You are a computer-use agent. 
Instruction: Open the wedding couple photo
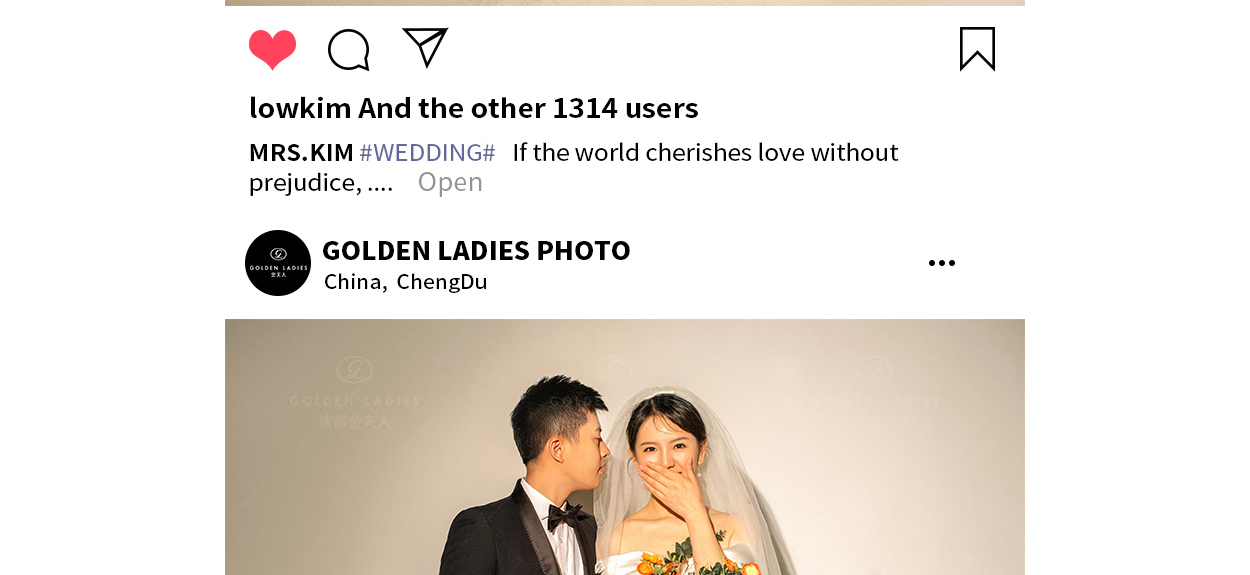(x=625, y=447)
